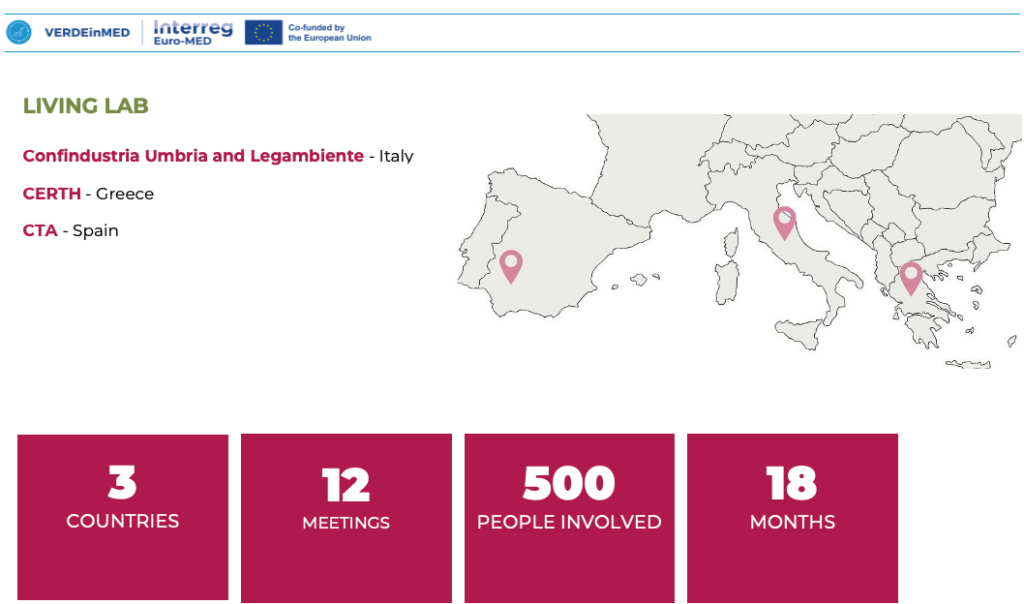Click the CTA partner name
The height and width of the screenshot is (604, 1024).
point(40,230)
